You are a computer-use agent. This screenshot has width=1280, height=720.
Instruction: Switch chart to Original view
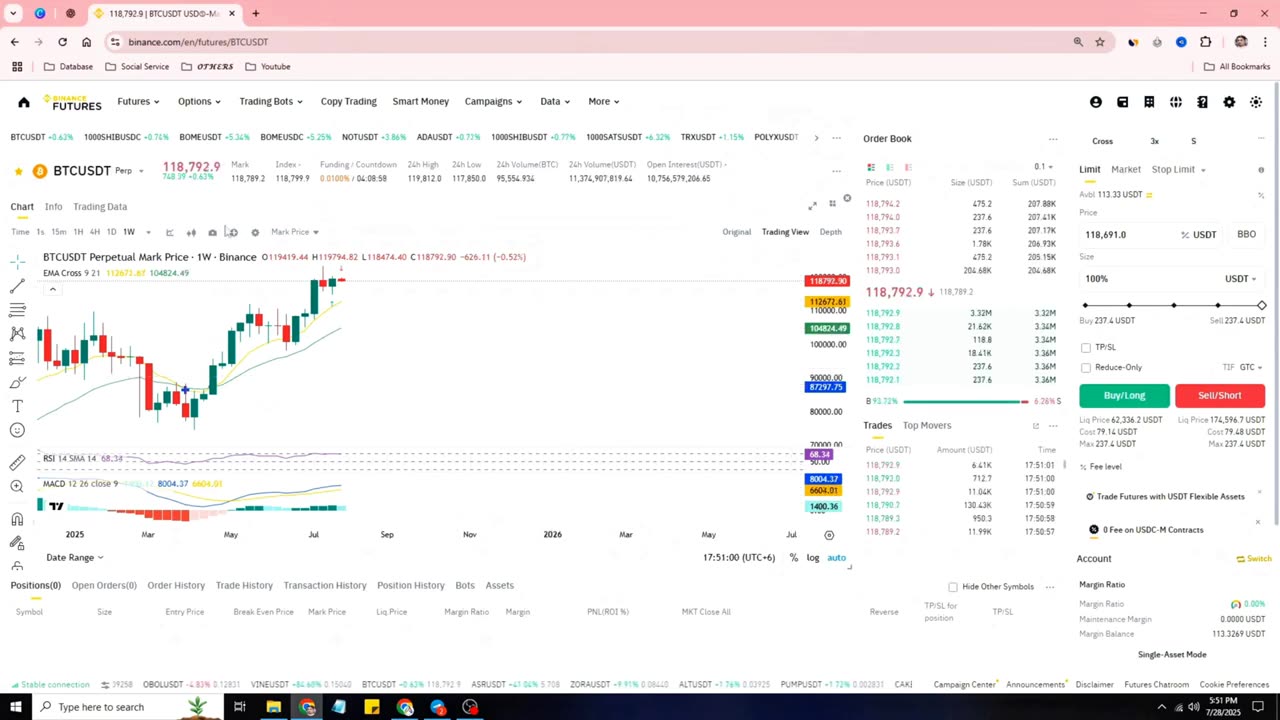736,232
